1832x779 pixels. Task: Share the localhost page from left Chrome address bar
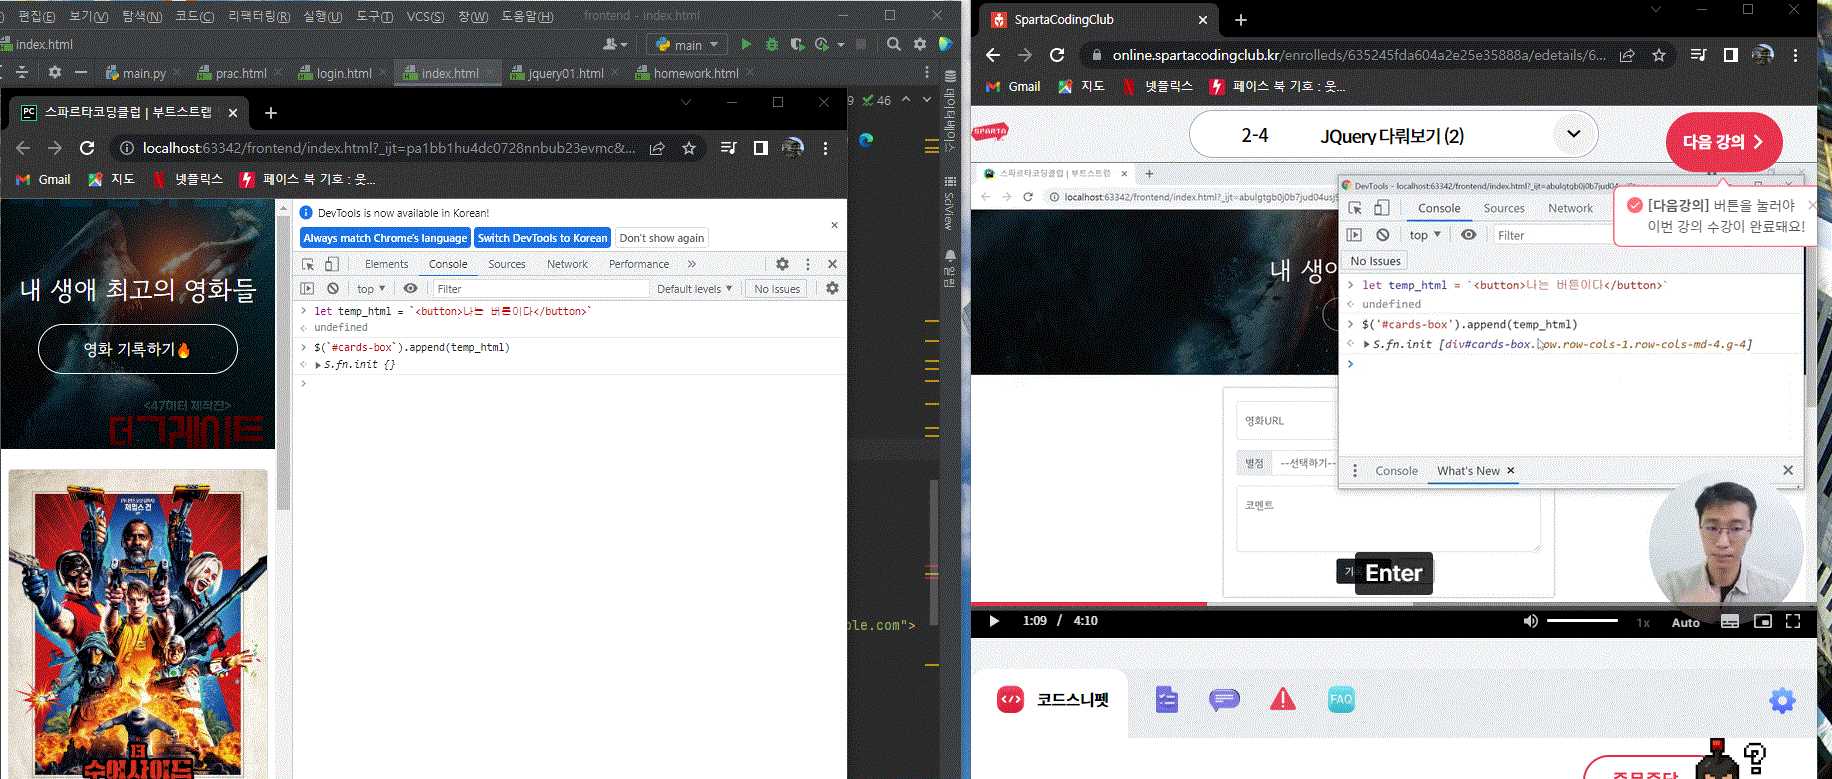[657, 148]
